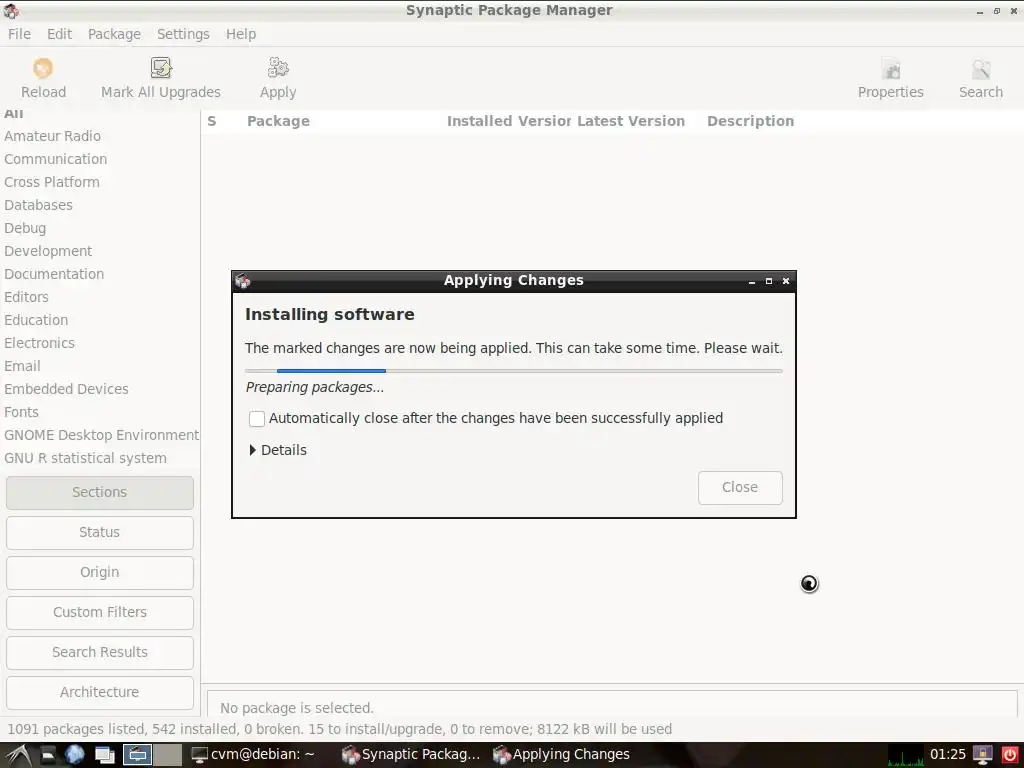Click the Mark All Upgrades icon
1024x768 pixels.
[x=161, y=68]
